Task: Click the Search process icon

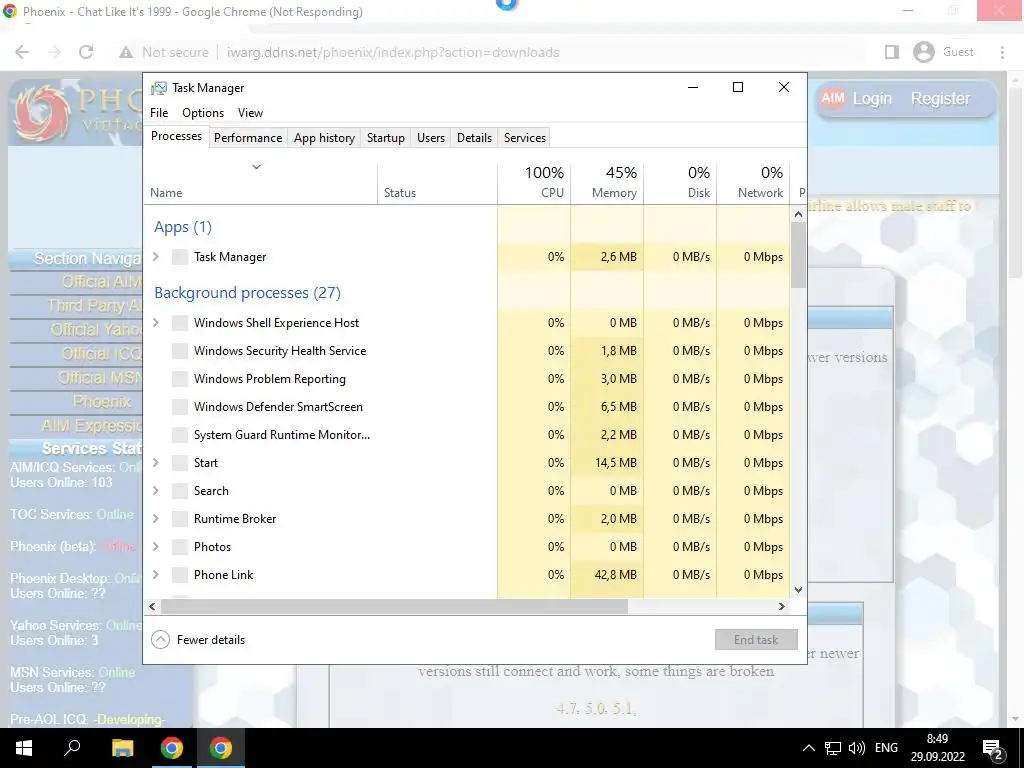Action: 180,491
